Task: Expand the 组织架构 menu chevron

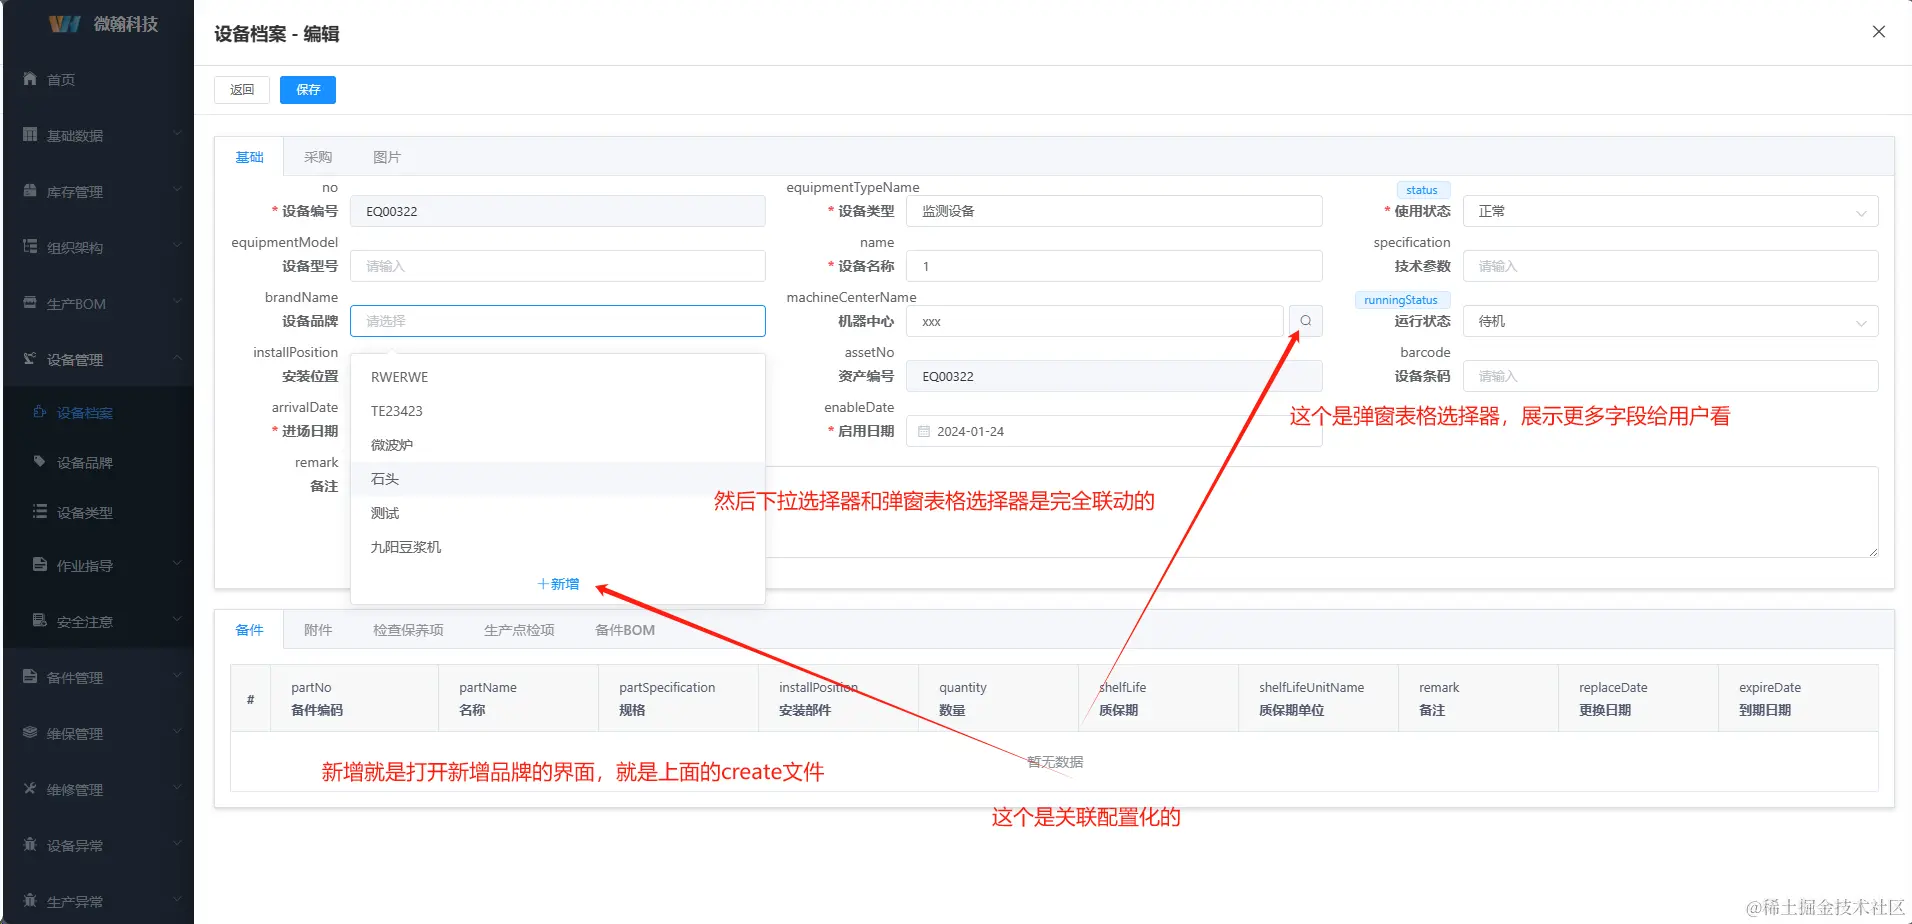Action: [177, 245]
